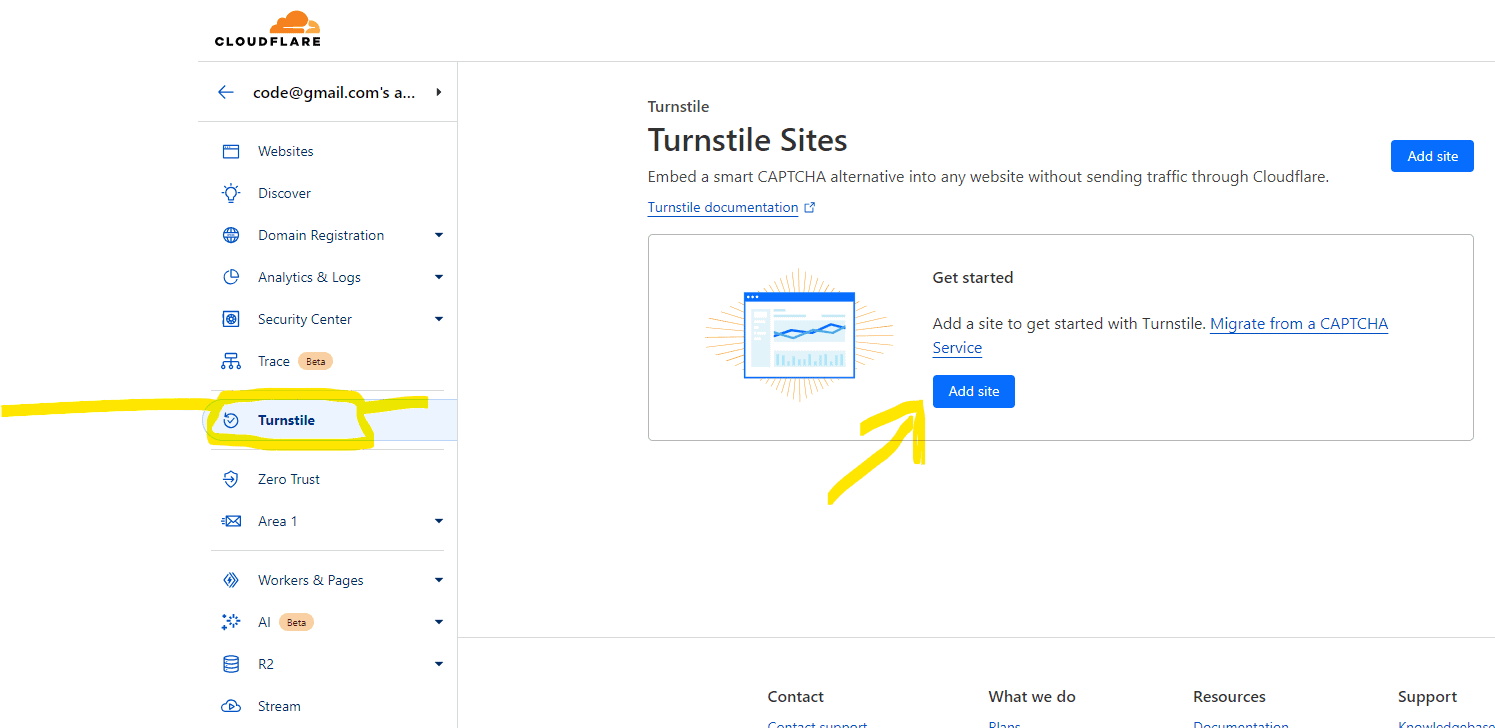Expand Domain Registration submenu arrow
The image size is (1495, 728).
tap(438, 235)
